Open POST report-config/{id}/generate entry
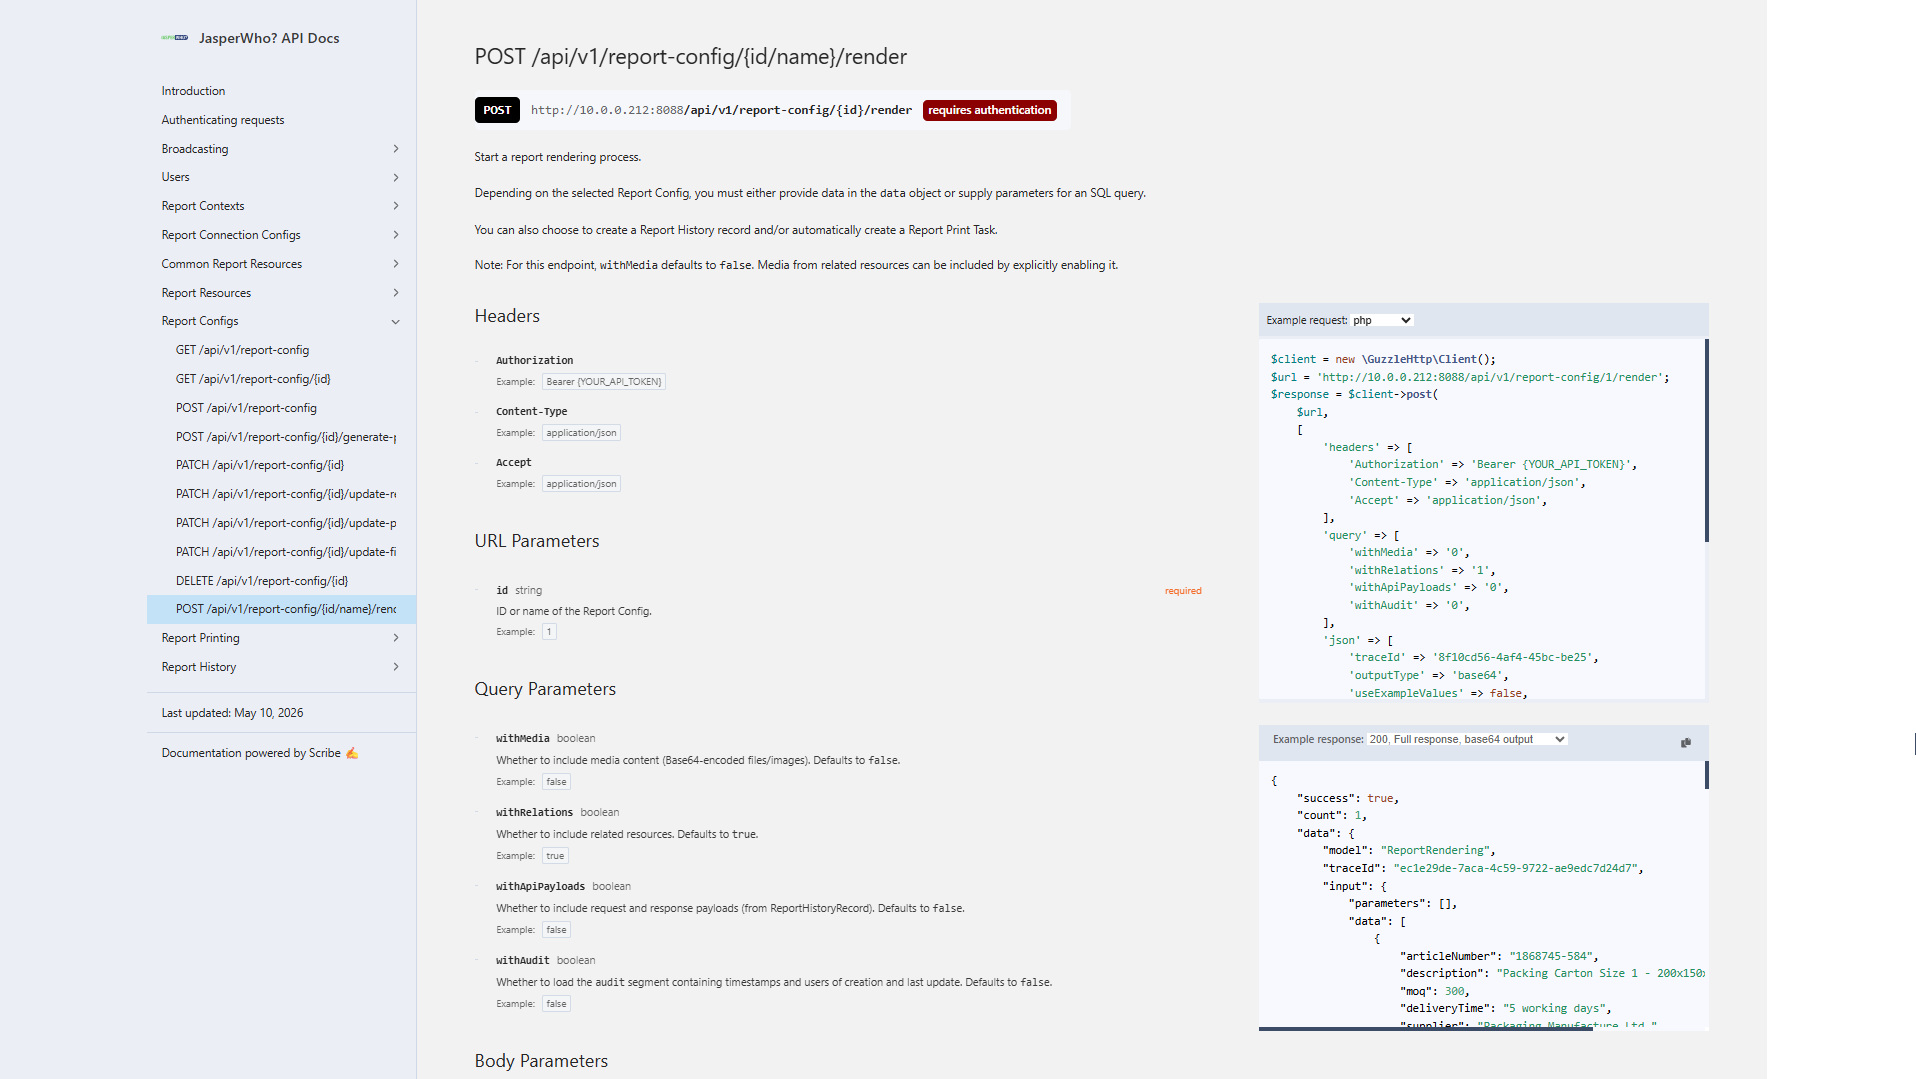The image size is (1916, 1079). (286, 437)
